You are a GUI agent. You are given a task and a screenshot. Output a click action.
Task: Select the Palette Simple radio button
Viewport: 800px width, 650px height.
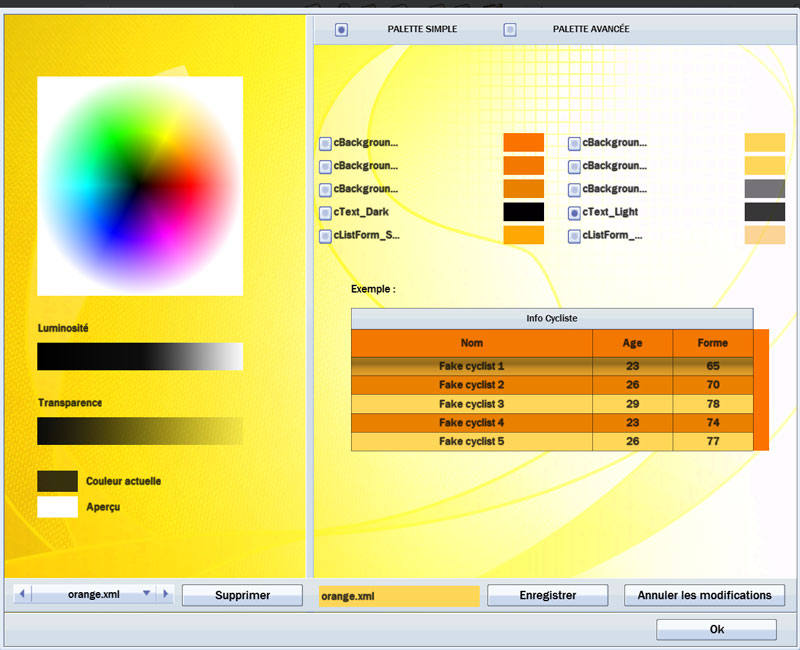(x=342, y=30)
